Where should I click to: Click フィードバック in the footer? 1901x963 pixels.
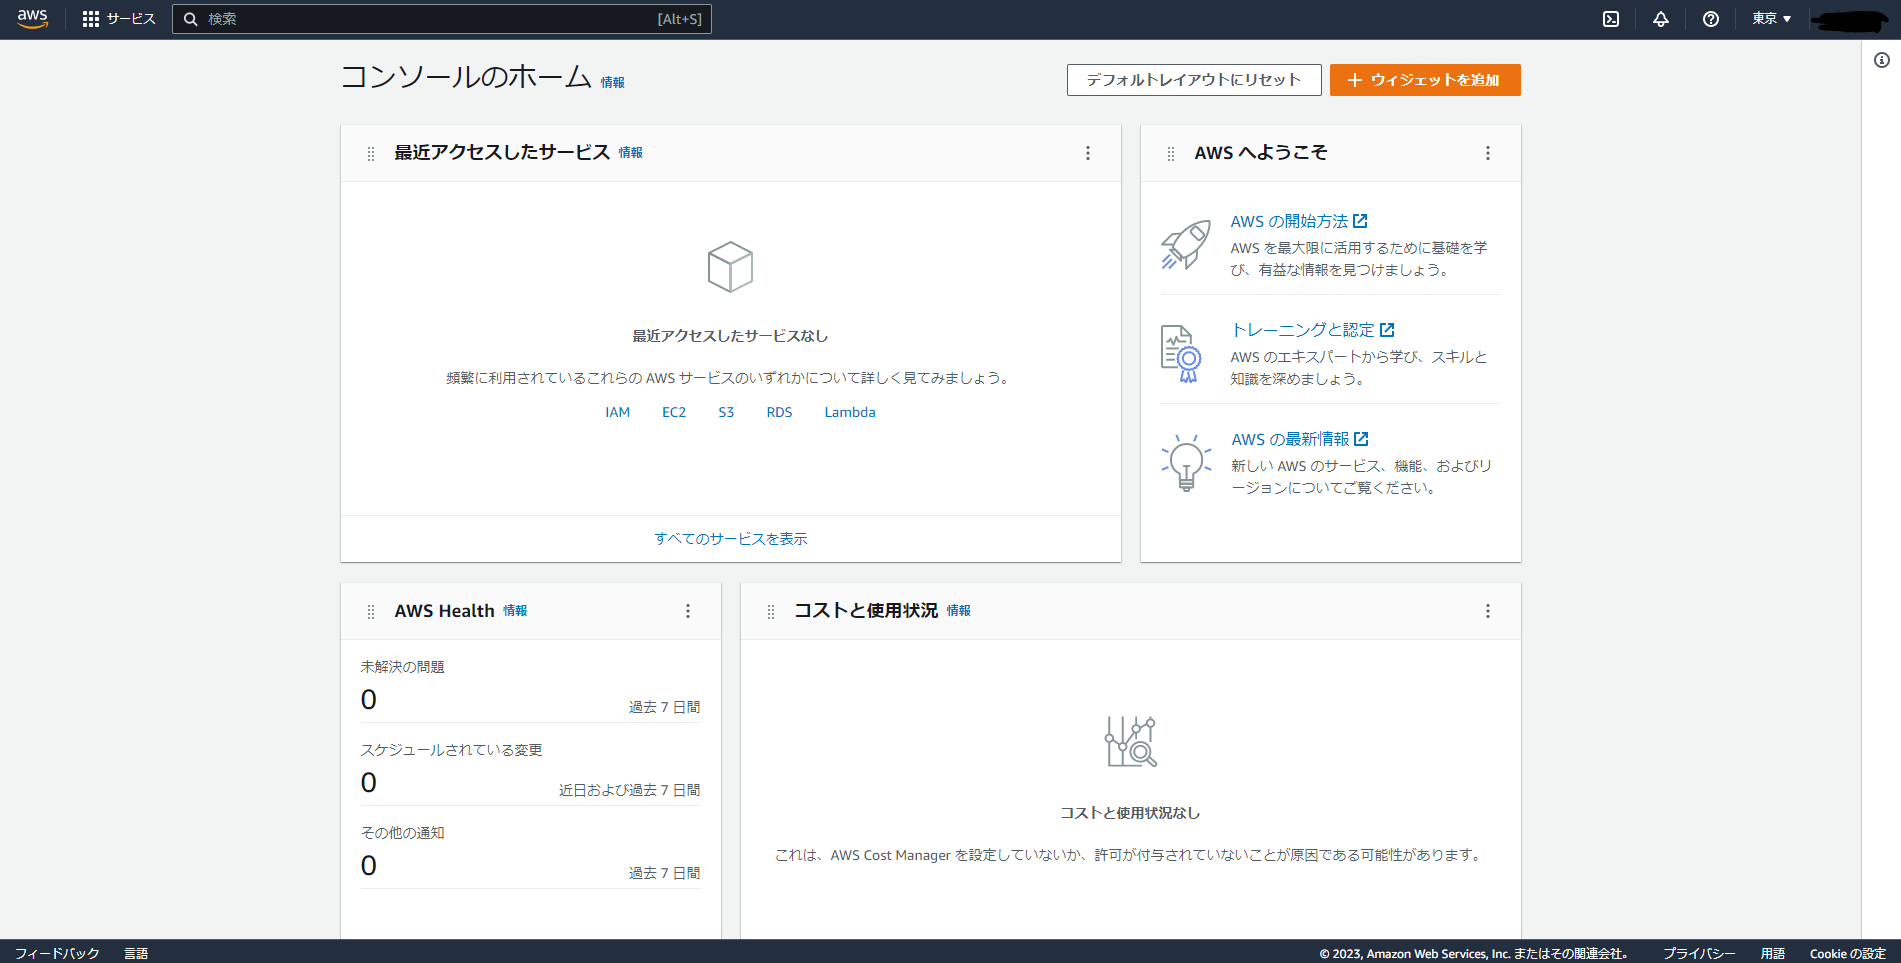[x=57, y=953]
